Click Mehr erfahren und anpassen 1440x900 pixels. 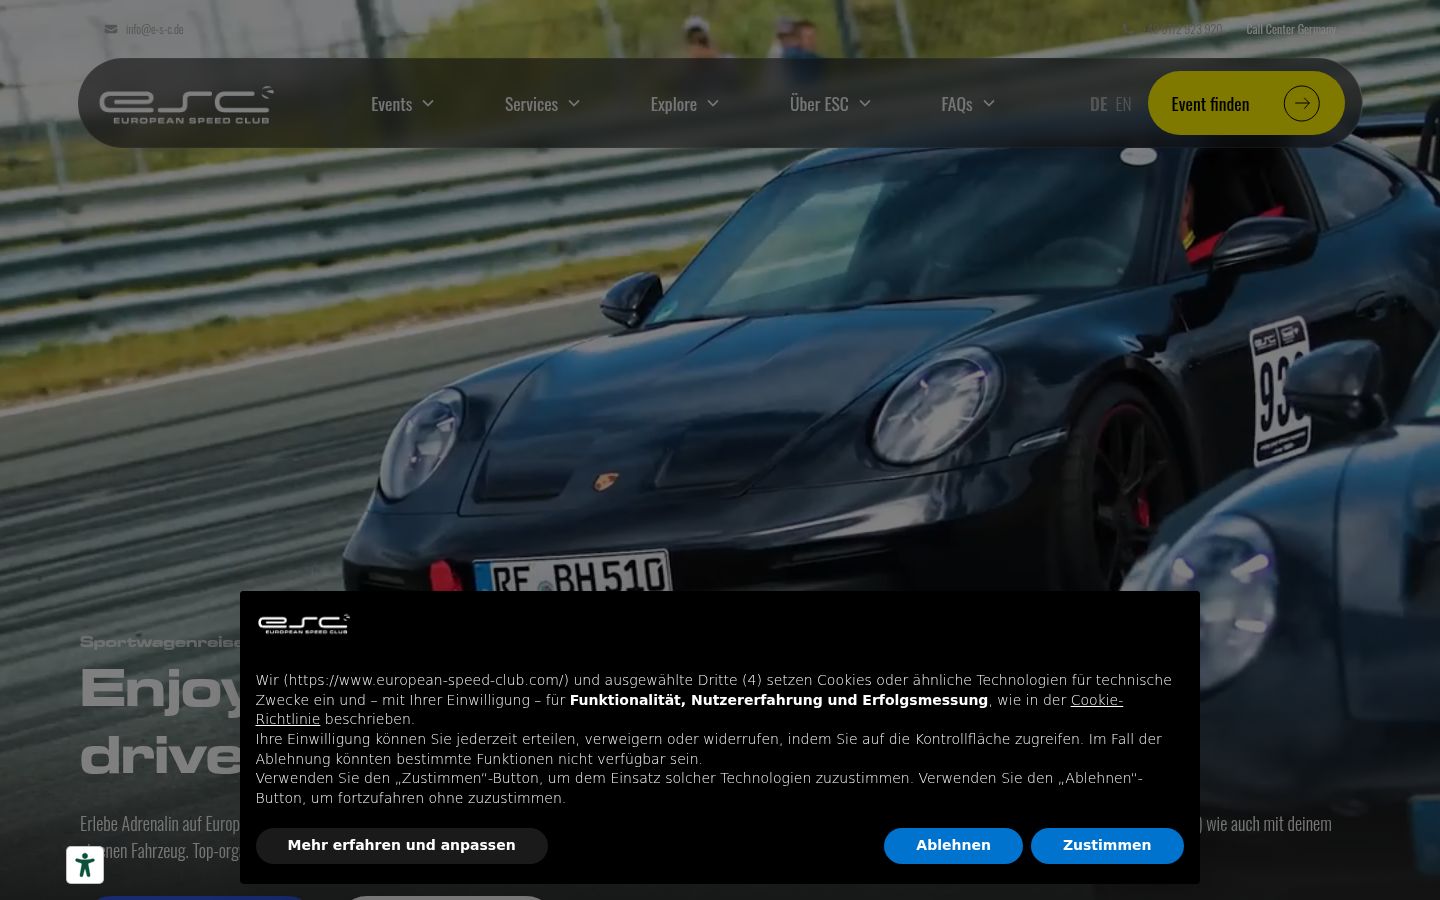point(401,846)
